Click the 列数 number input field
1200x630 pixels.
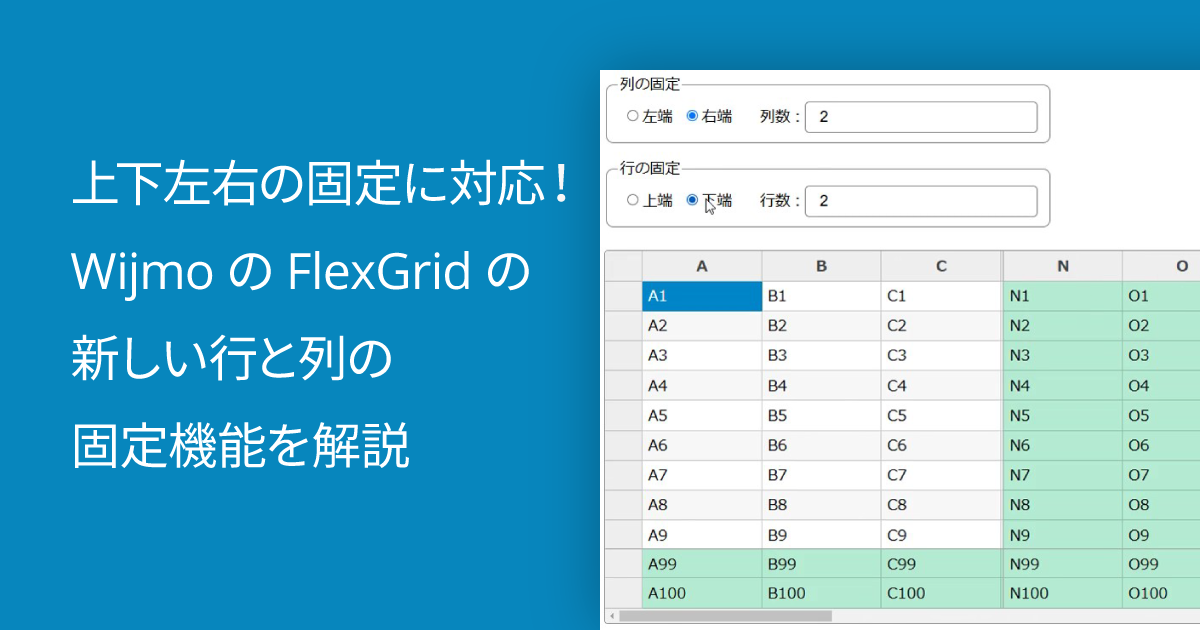pyautogui.click(x=920, y=116)
